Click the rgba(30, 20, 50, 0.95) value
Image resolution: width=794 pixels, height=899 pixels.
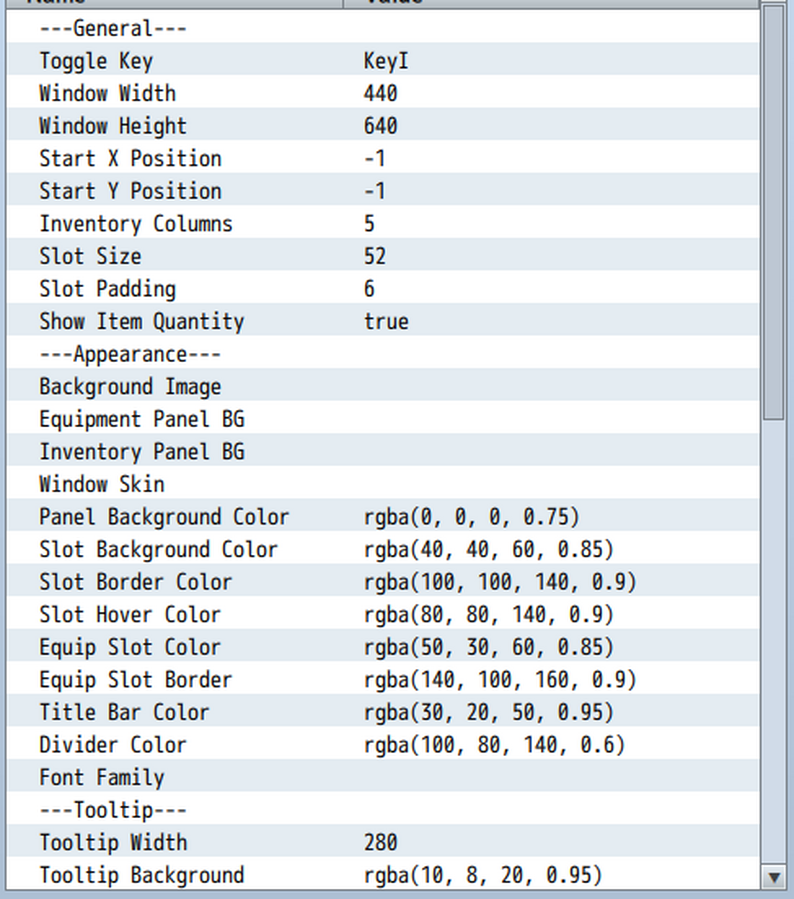tap(488, 712)
